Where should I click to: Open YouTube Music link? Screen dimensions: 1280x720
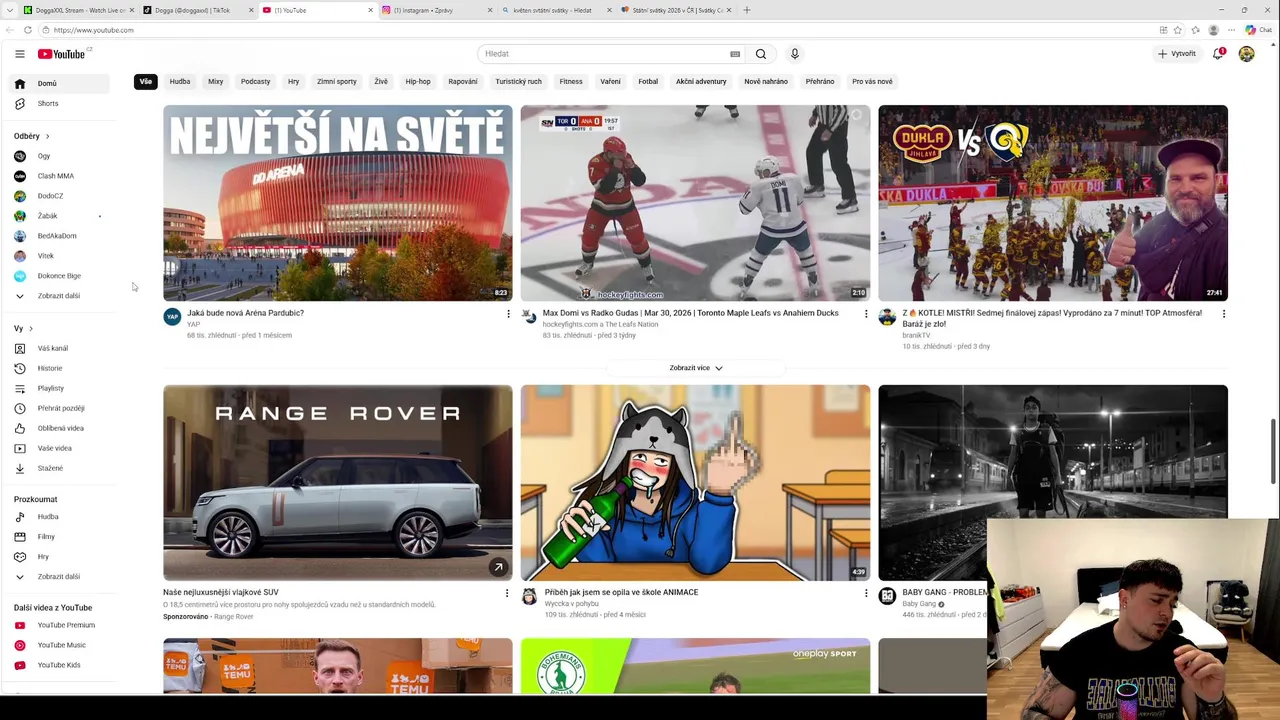click(58, 645)
